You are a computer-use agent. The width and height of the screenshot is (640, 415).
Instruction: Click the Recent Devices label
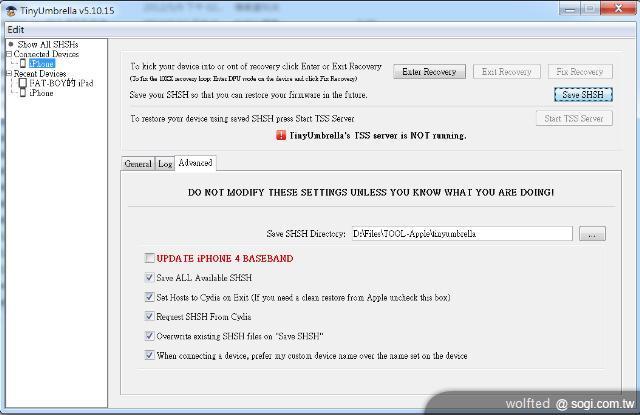coord(40,73)
